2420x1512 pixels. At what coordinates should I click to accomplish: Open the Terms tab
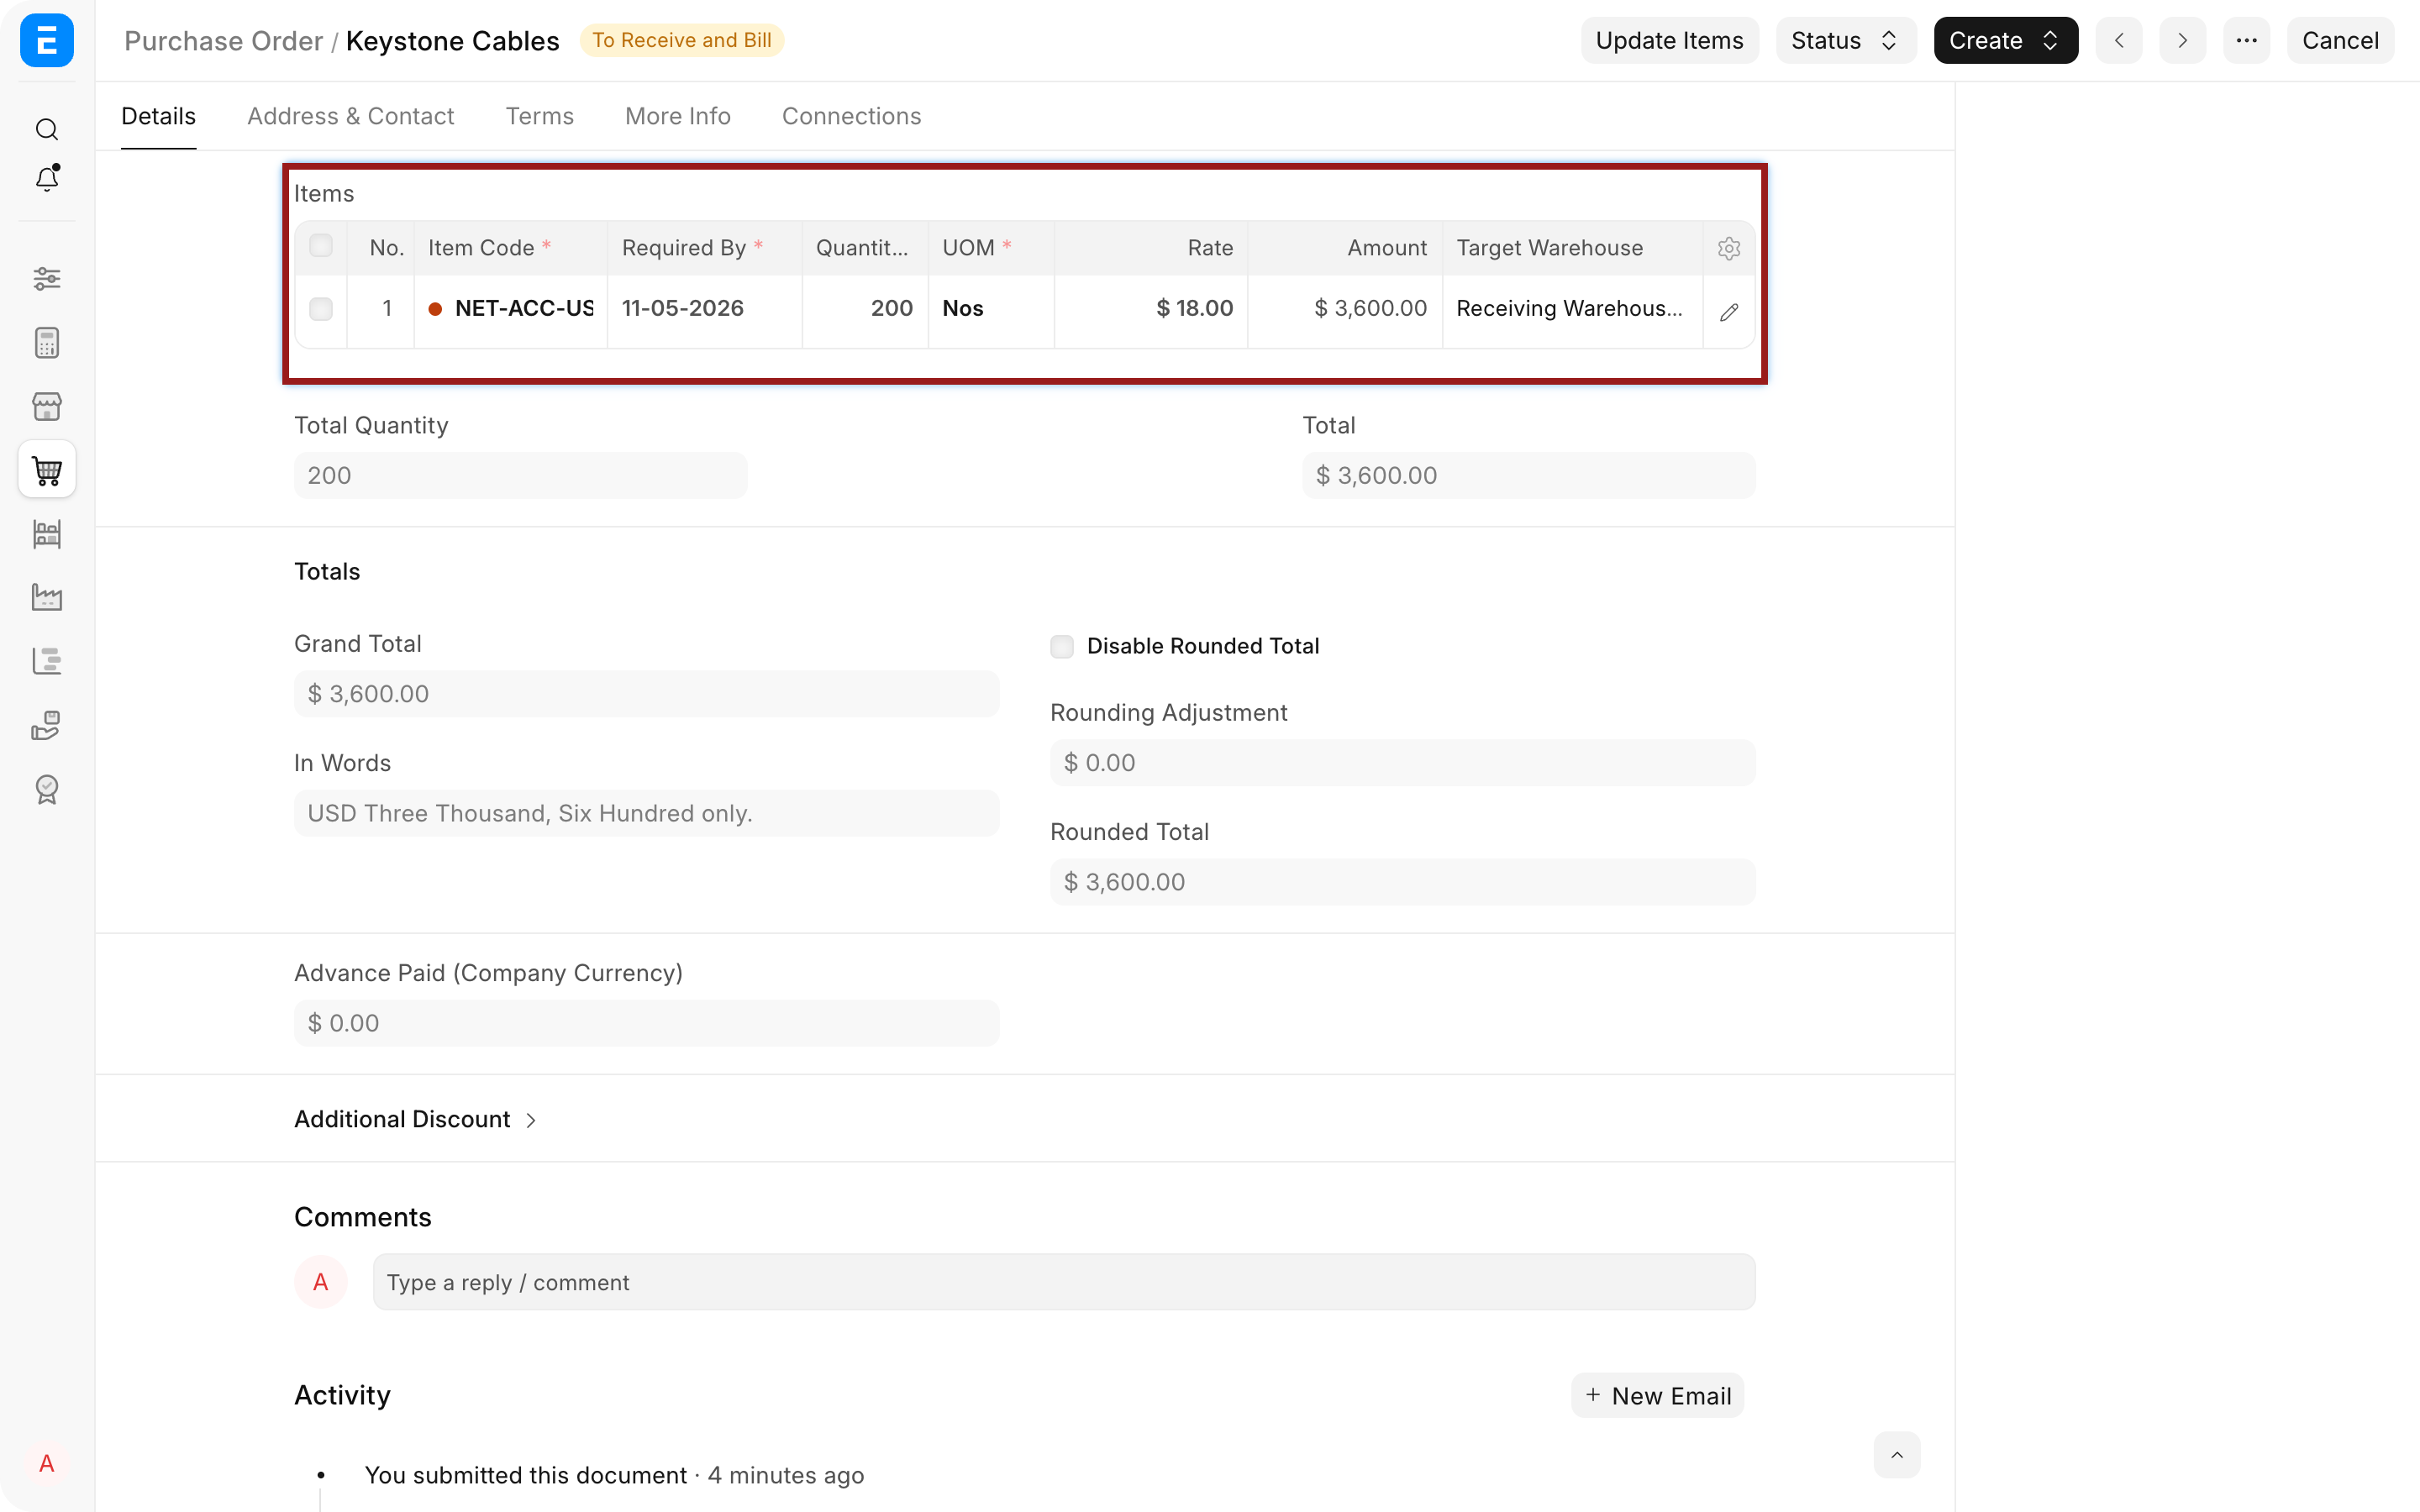539,116
